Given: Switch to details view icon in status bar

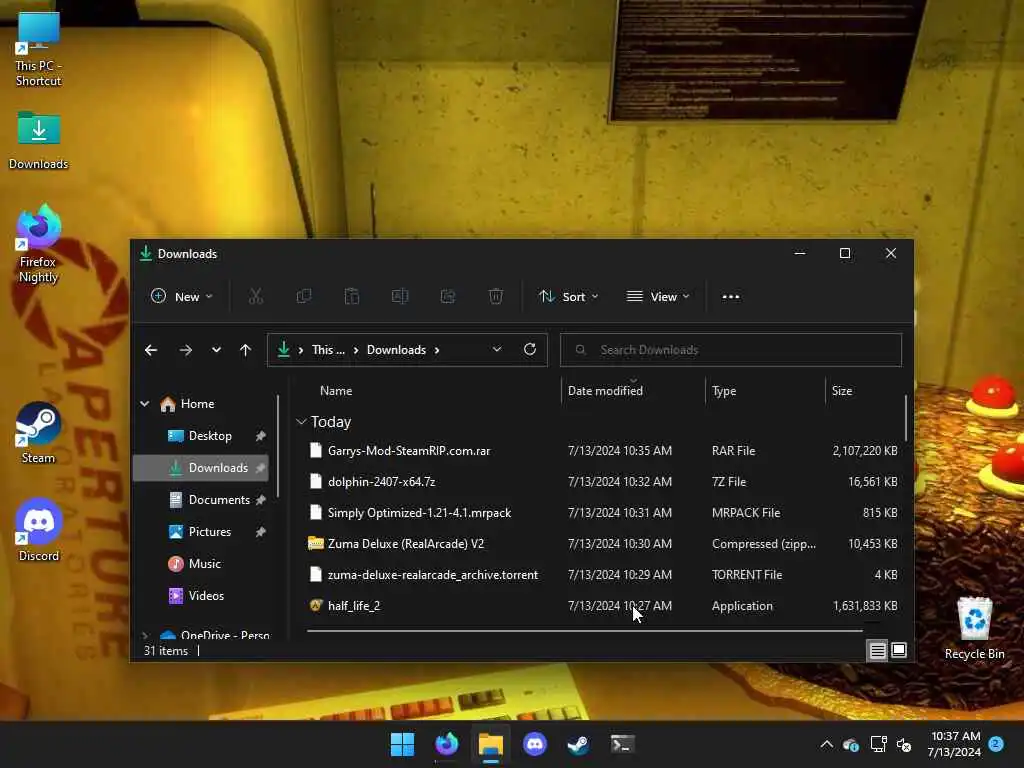Looking at the screenshot, I should (877, 650).
